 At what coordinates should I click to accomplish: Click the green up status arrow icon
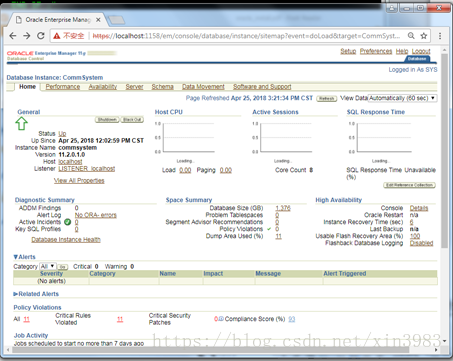pos(21,123)
